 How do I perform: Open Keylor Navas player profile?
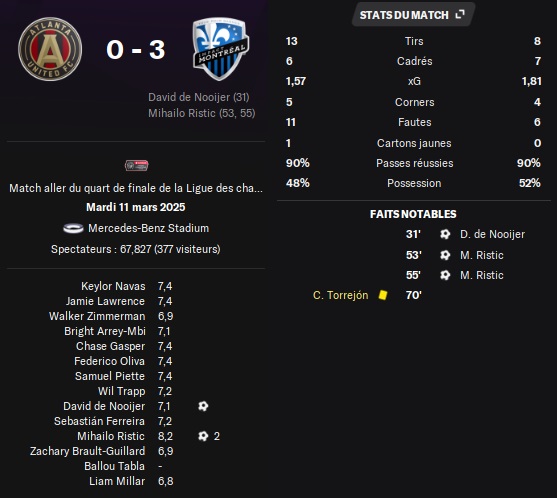click(x=113, y=286)
